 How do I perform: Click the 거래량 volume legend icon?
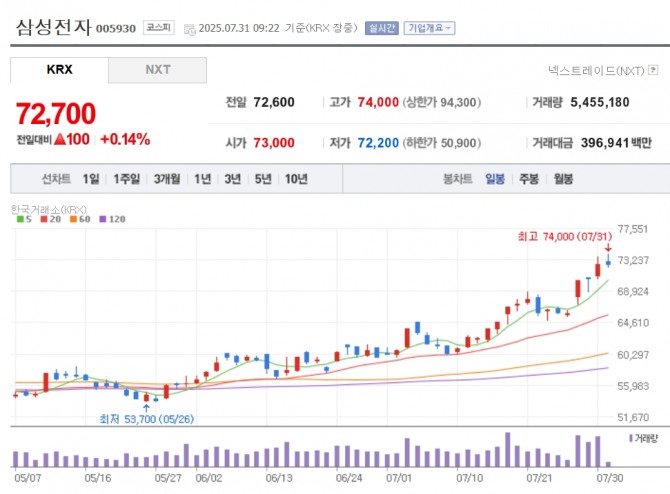point(633,438)
